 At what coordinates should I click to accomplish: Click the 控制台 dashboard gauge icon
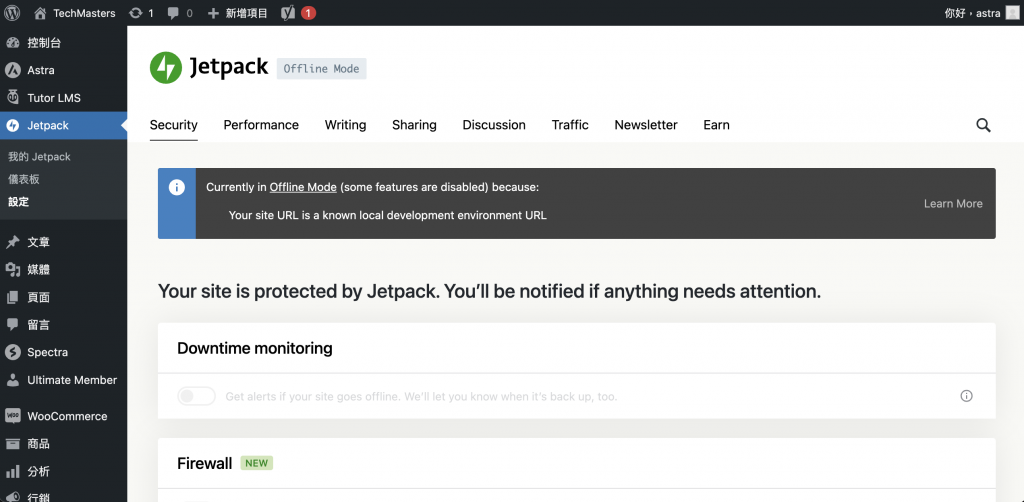point(12,43)
